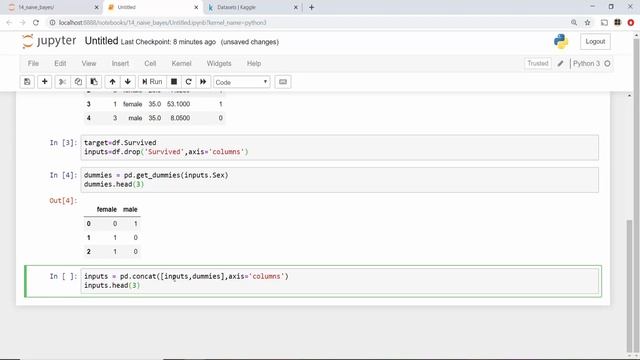The image size is (640, 360).
Task: Click the Python logo icon
Action: pos(561,41)
